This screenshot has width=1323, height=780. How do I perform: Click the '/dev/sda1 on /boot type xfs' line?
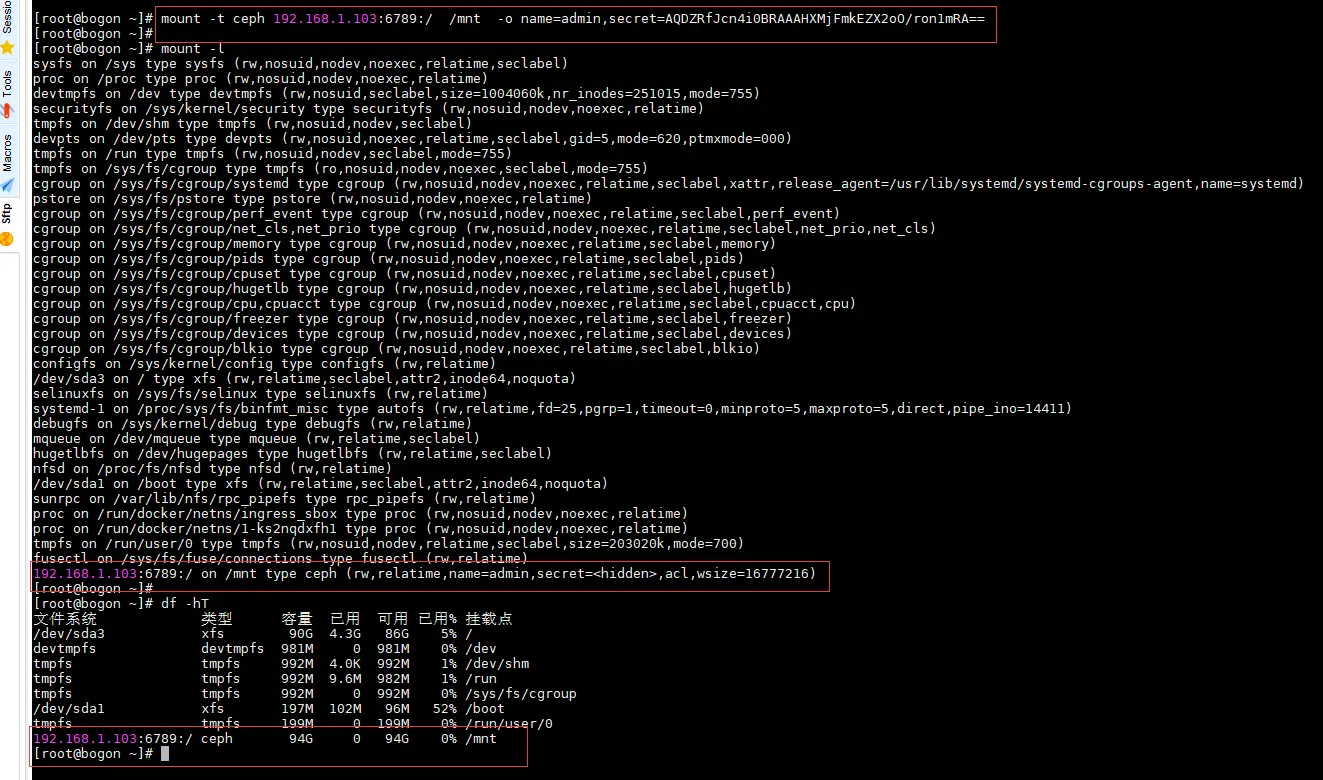(x=320, y=484)
